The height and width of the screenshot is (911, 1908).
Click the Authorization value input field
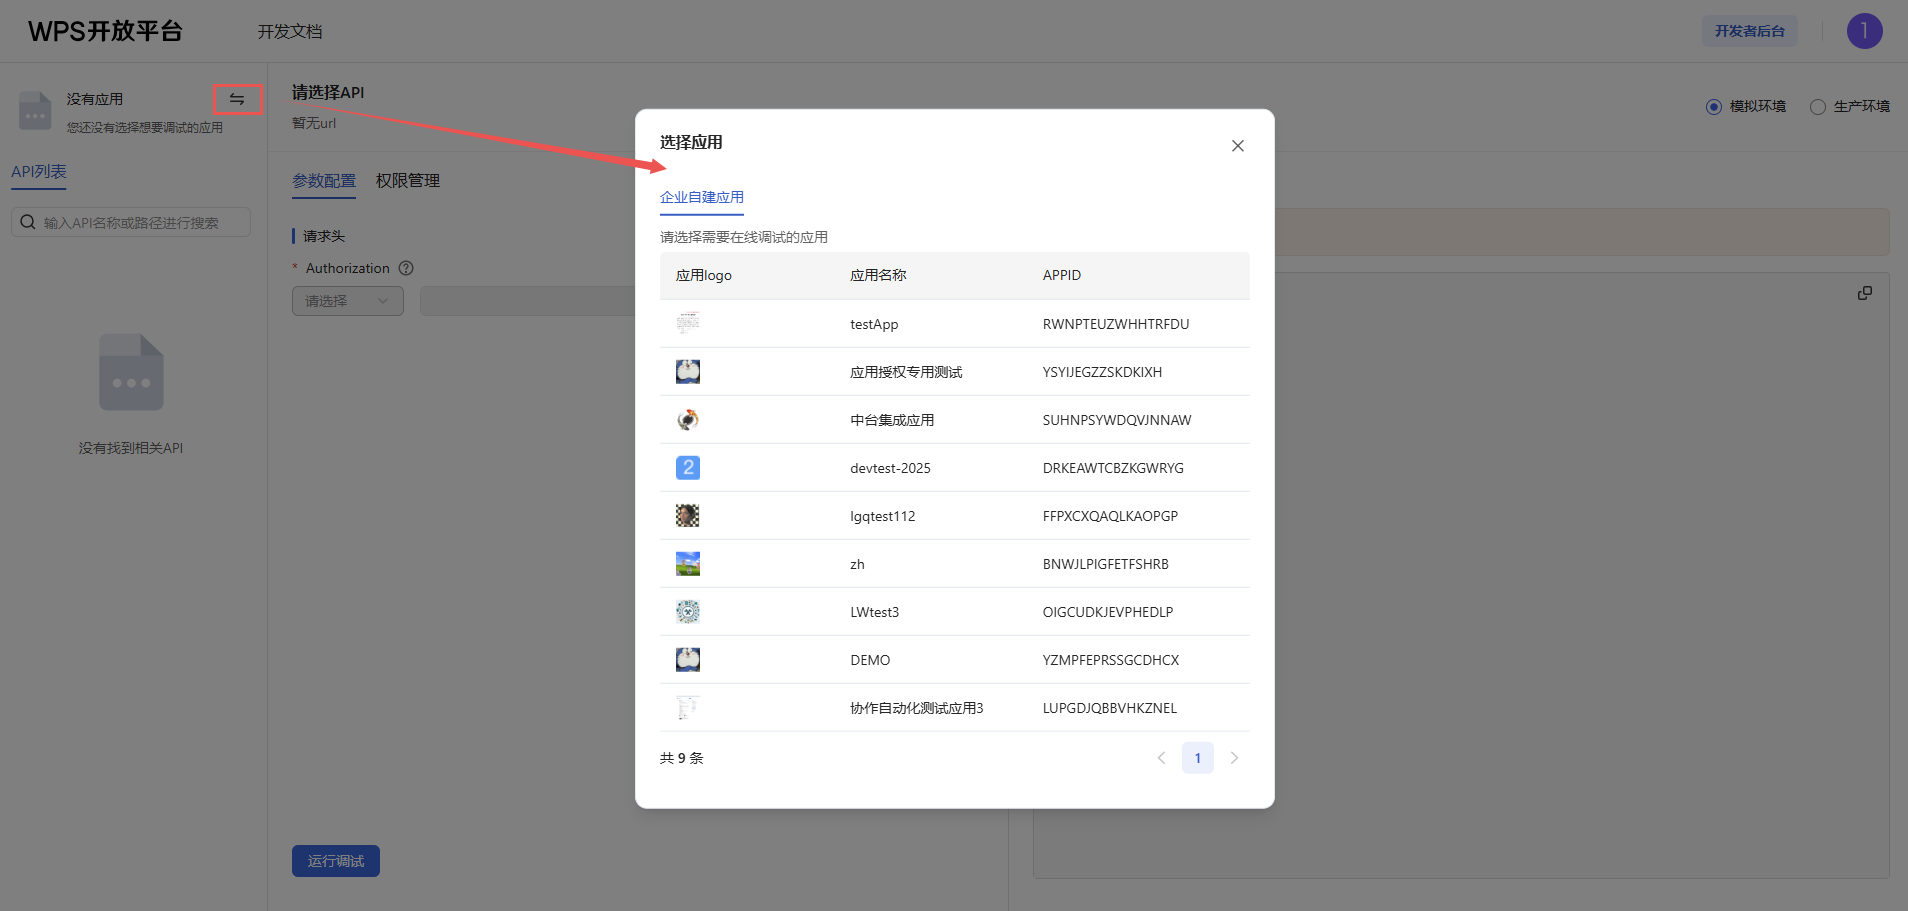point(527,301)
